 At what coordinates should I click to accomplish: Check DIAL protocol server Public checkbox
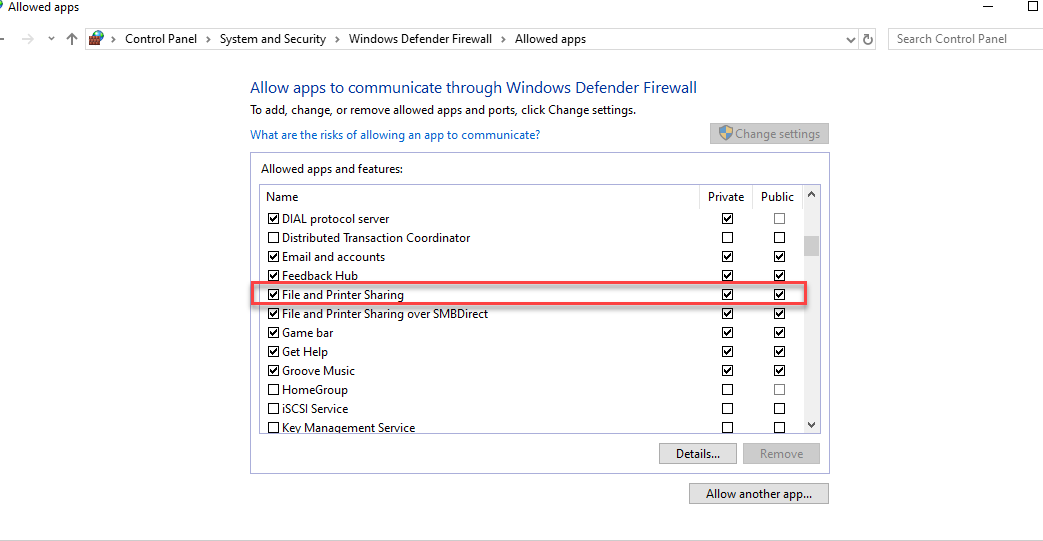[x=779, y=218]
